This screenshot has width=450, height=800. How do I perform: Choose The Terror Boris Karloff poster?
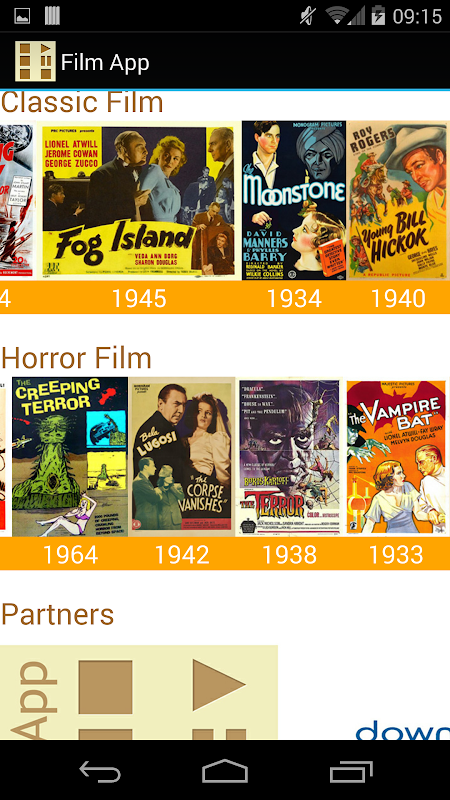pos(290,457)
